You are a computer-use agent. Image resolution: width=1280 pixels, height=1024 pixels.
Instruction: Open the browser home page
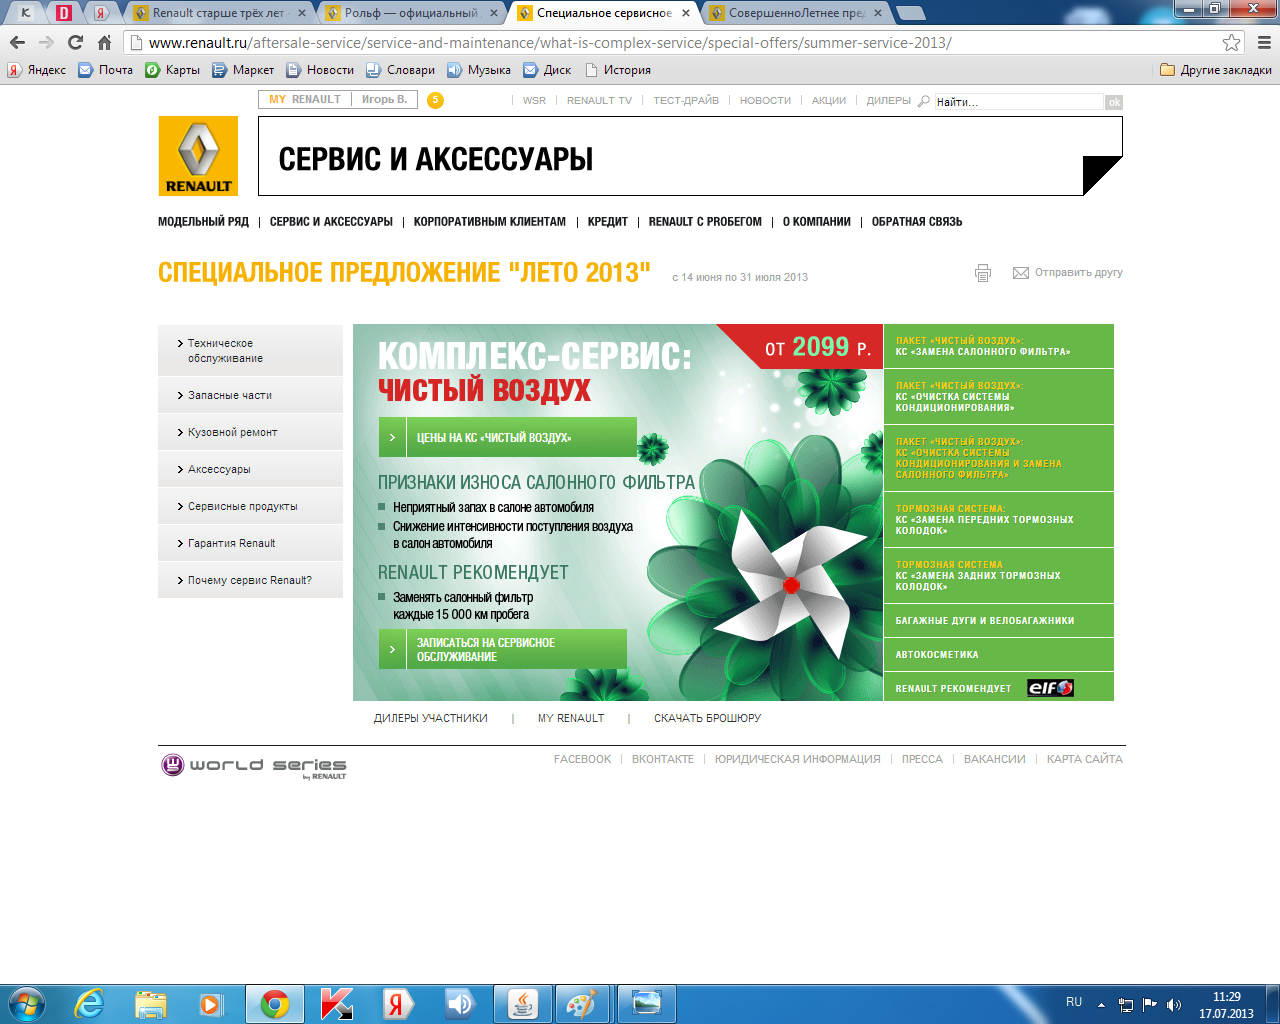pyautogui.click(x=104, y=42)
